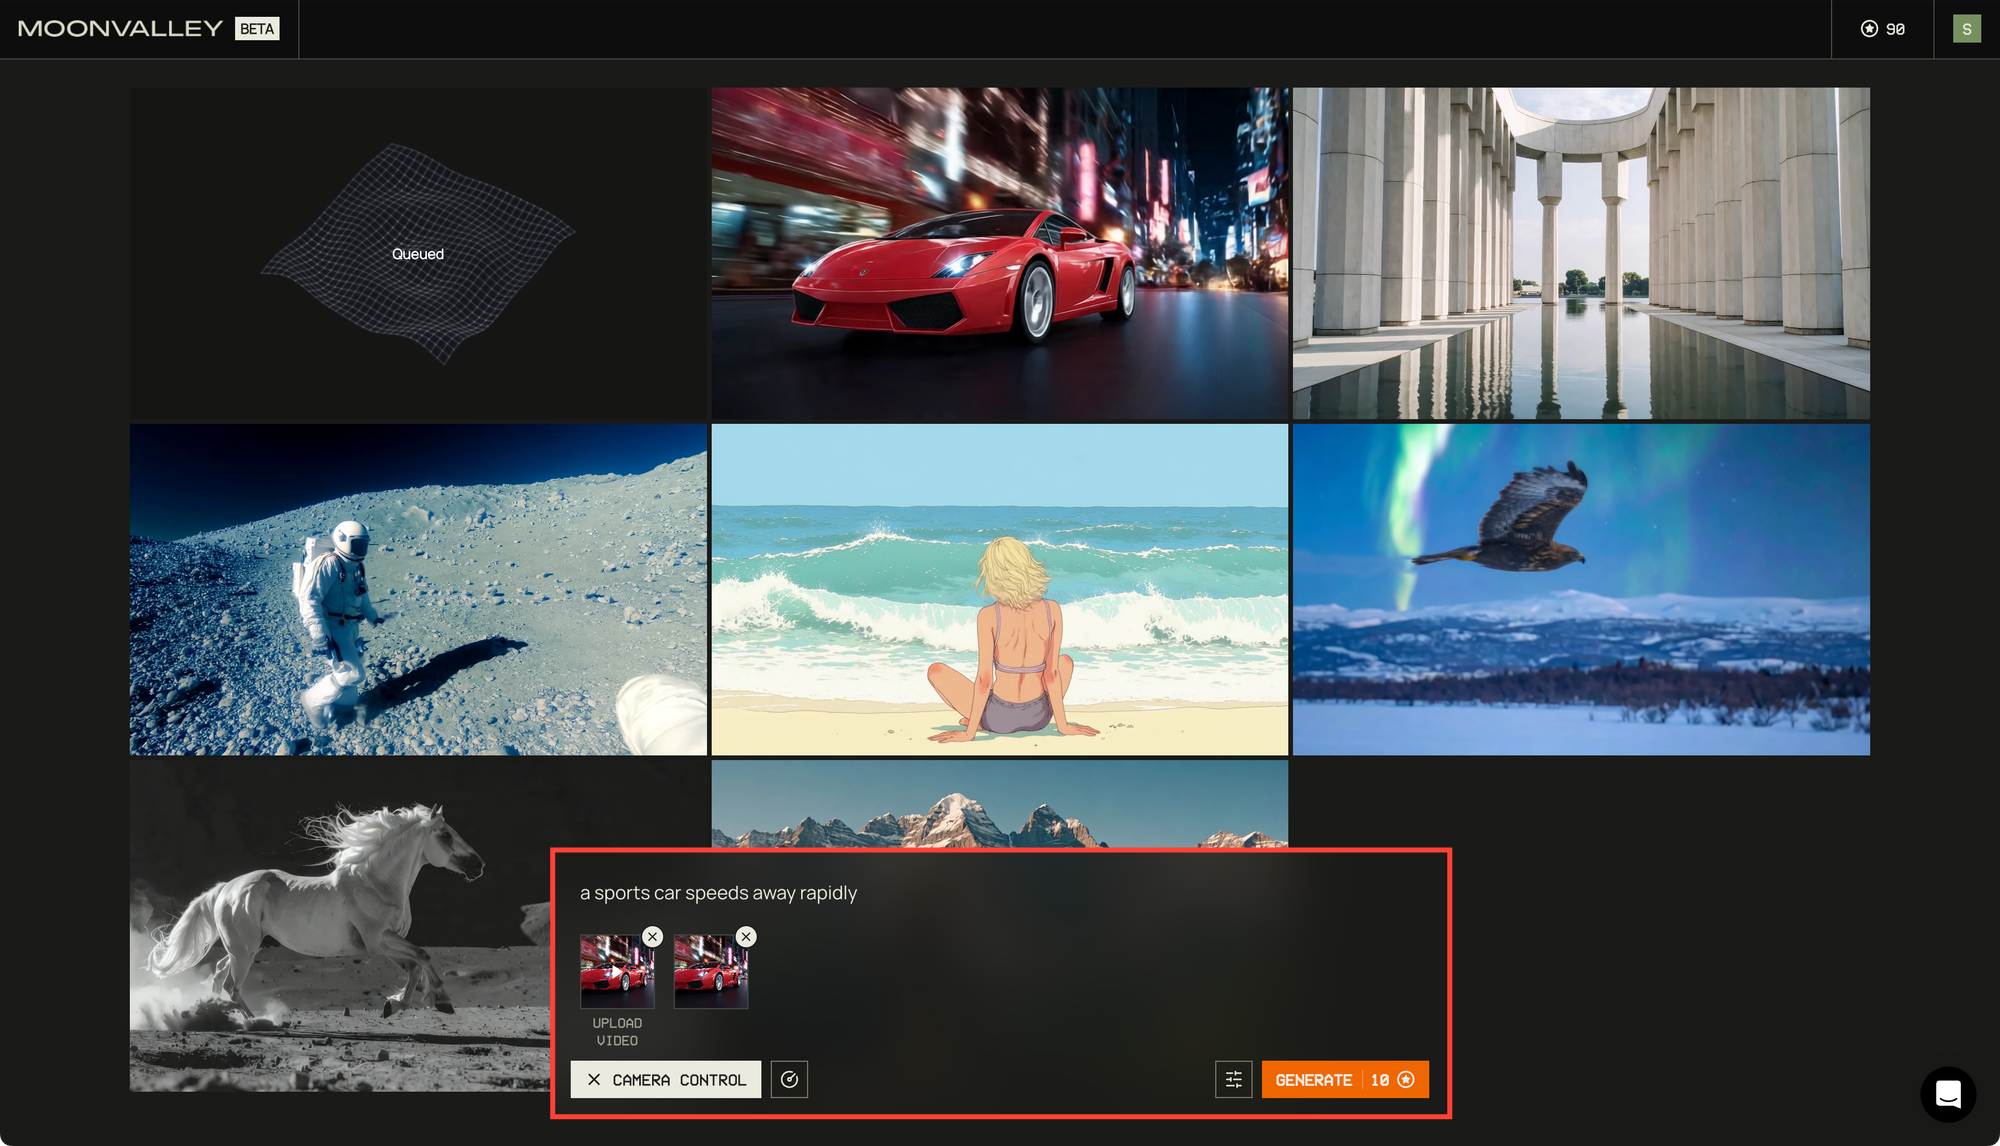Viewport: 2000px width, 1146px height.
Task: Click the prompt text field
Action: (x=1000, y=893)
